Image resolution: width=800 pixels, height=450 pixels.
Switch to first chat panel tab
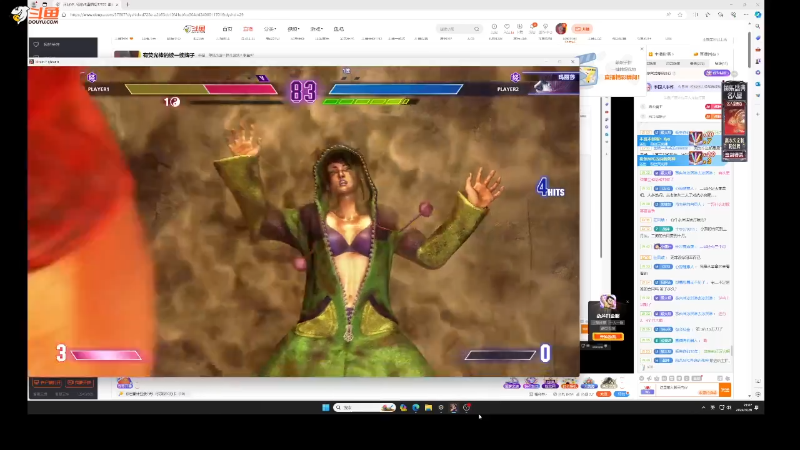652,64
